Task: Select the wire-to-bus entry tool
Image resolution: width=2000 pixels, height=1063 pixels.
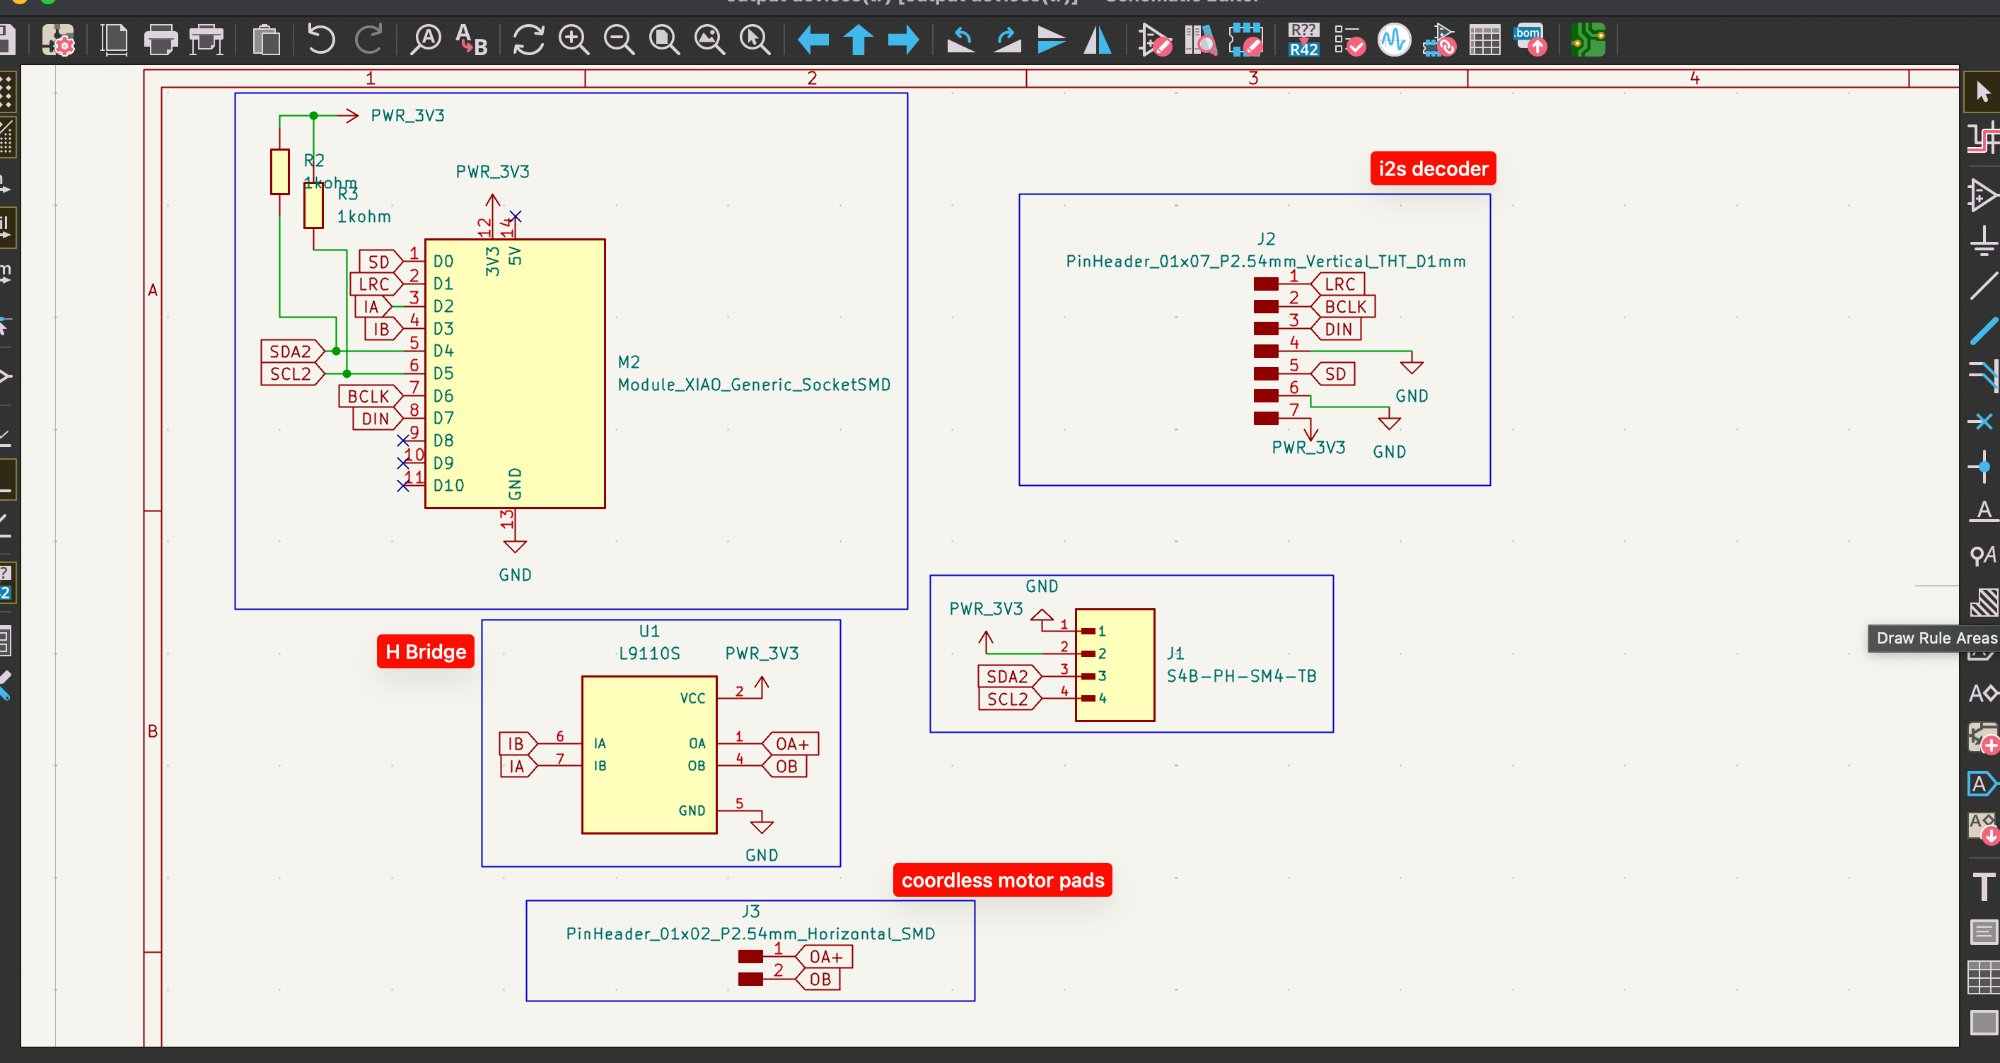Action: click(1982, 376)
